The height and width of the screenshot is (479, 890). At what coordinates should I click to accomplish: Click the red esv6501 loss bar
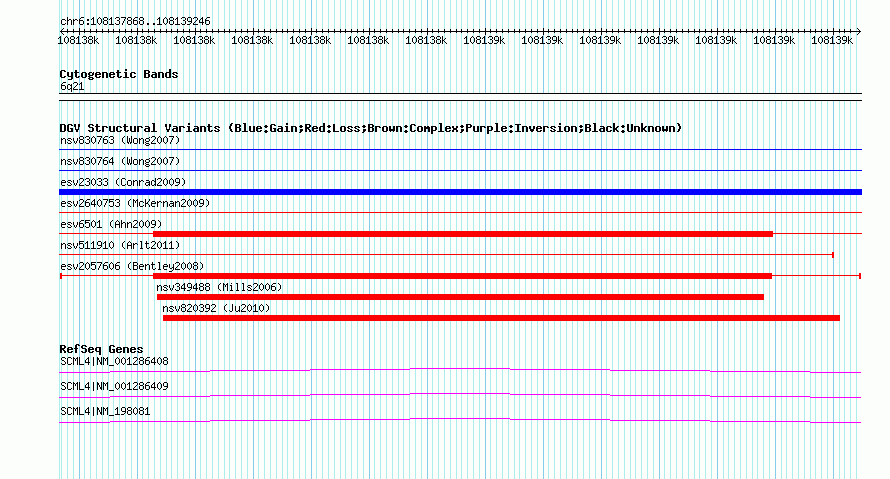pyautogui.click(x=463, y=234)
